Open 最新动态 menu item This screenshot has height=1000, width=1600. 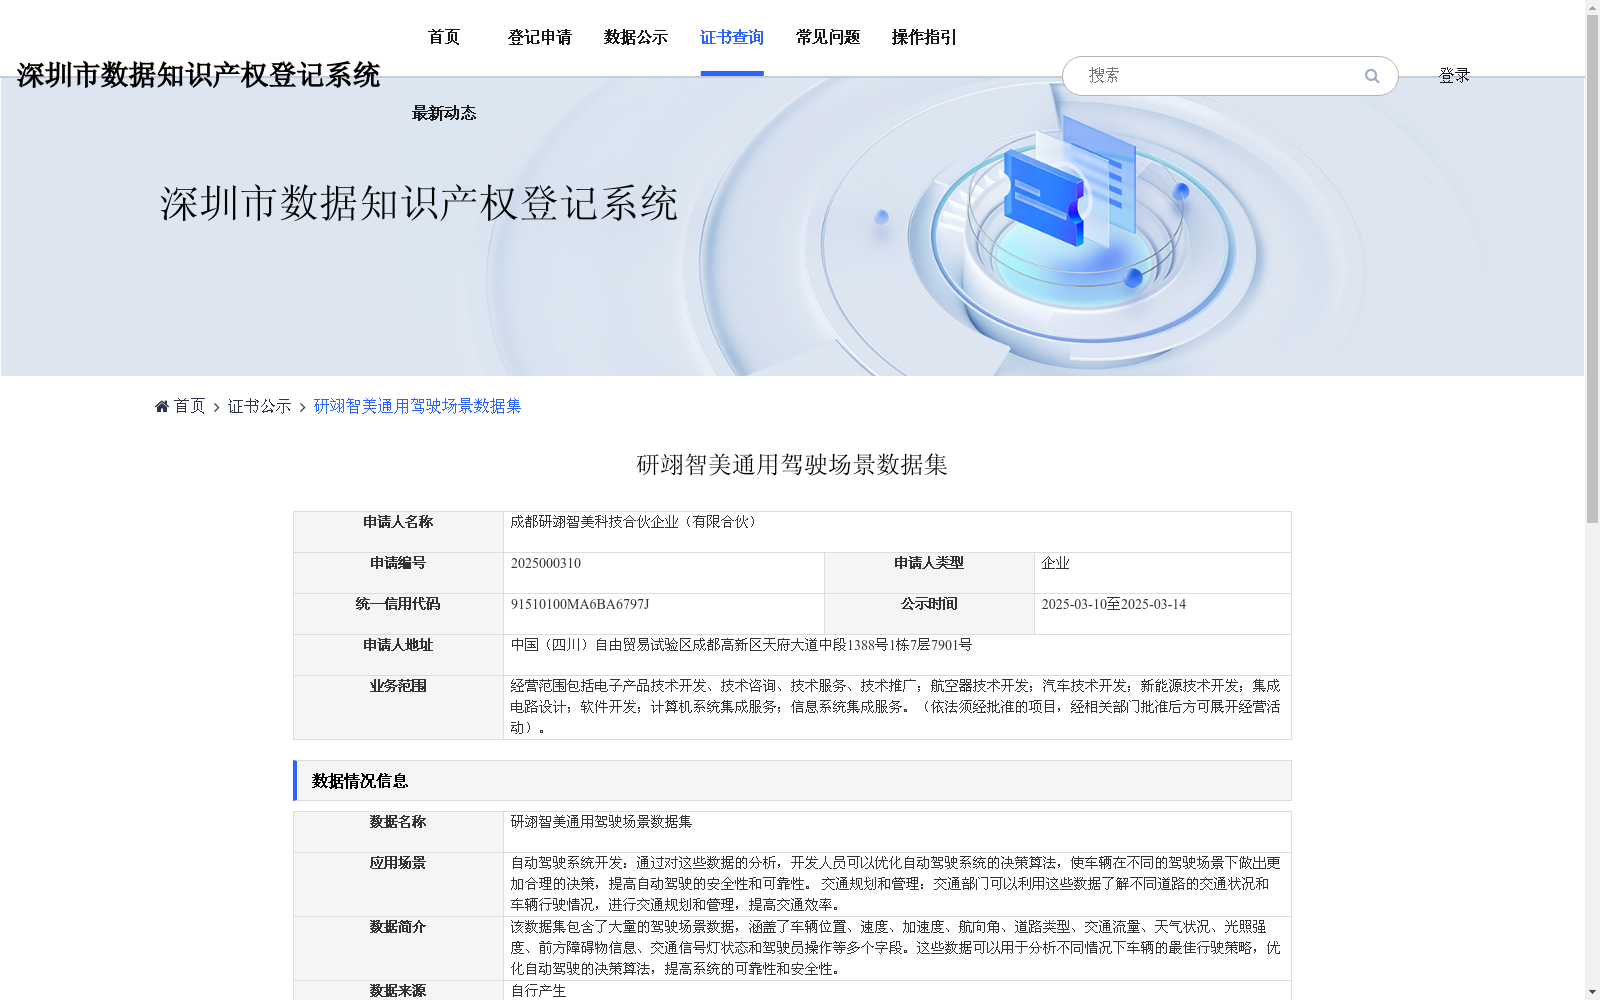(444, 113)
